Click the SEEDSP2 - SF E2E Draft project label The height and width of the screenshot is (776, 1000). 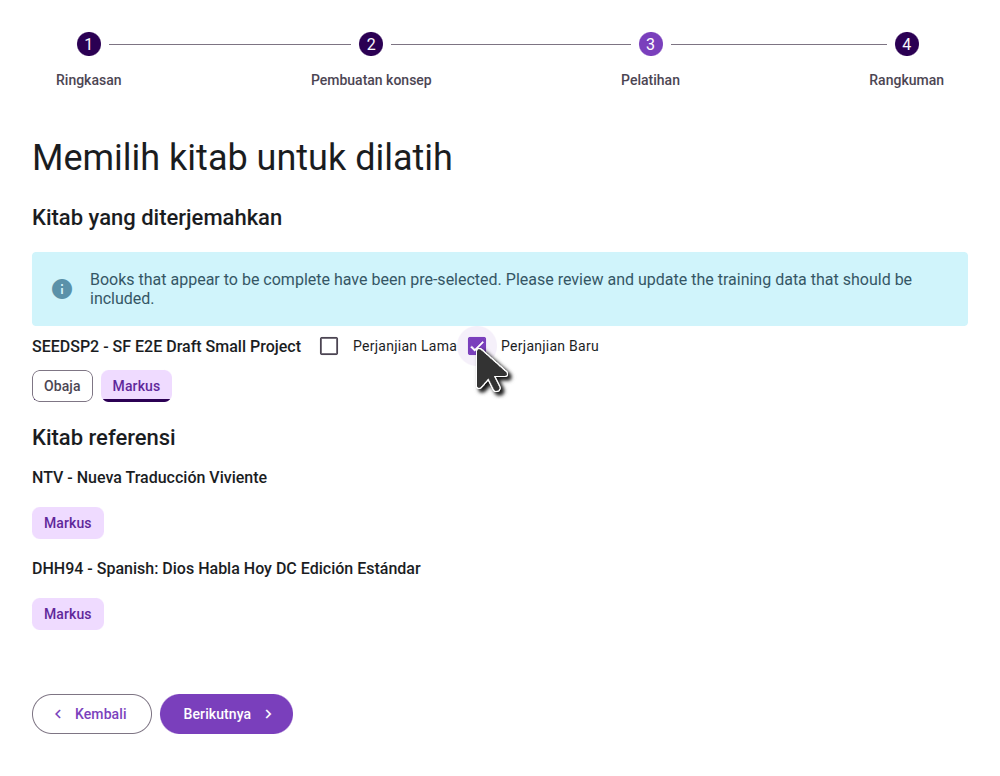[x=166, y=346]
